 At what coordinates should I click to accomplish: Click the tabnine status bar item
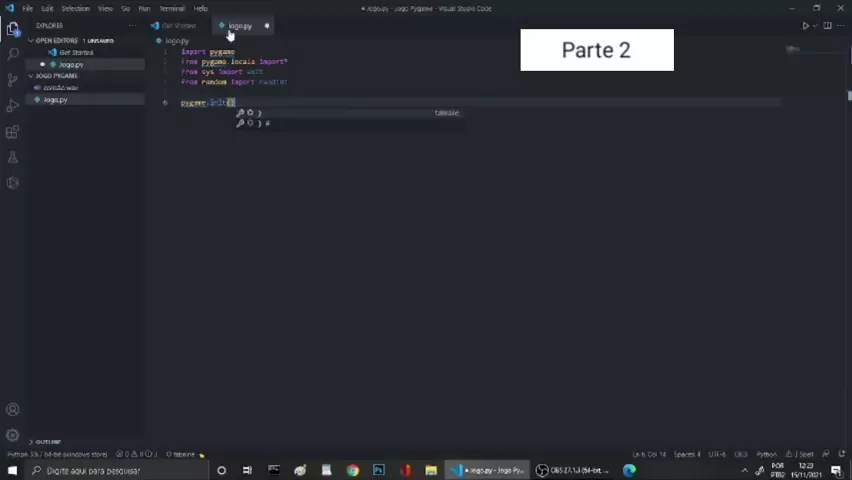coord(185,454)
